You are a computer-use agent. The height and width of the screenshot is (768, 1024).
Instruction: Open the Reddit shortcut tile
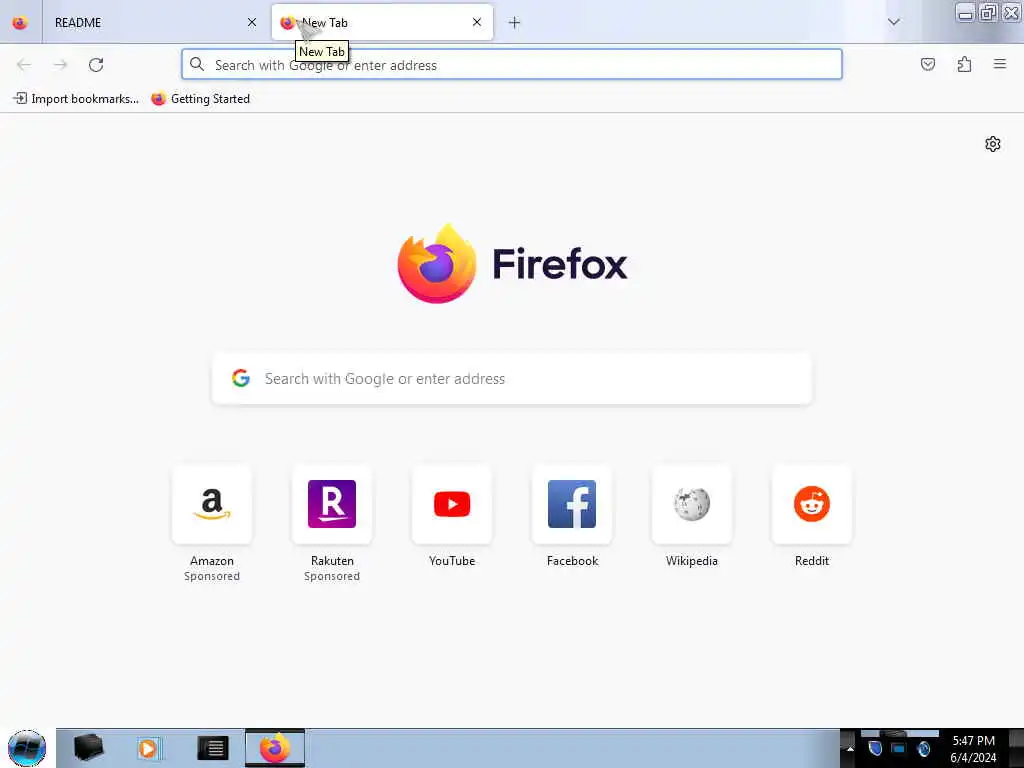(812, 504)
